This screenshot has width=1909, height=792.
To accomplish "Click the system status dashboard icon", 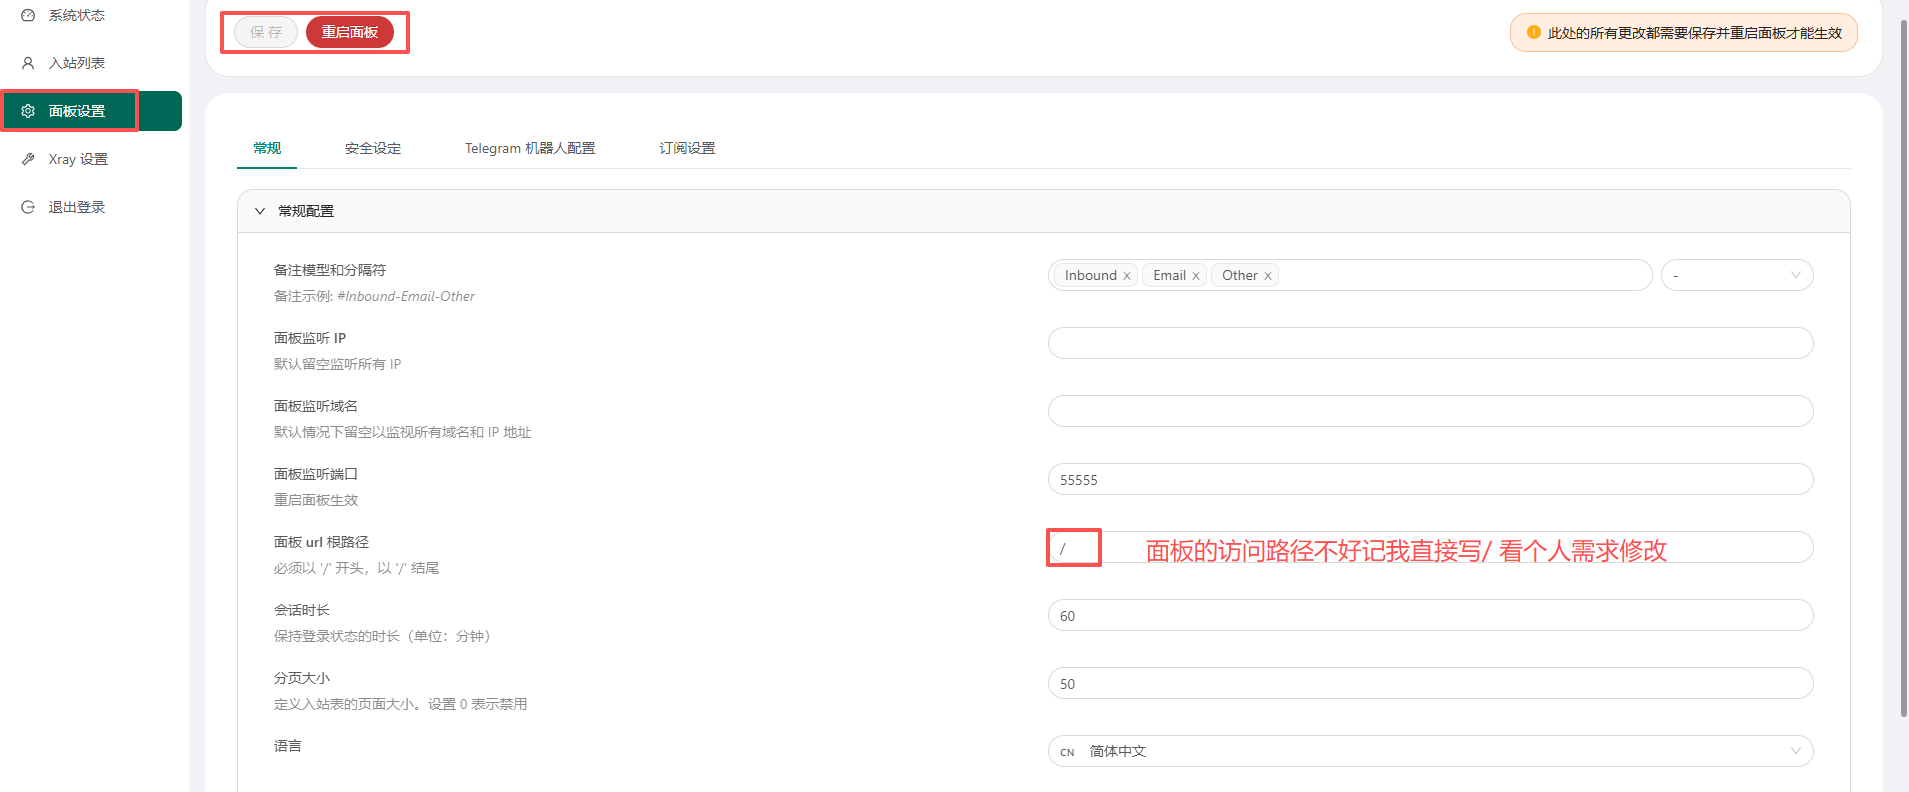I will [x=28, y=15].
